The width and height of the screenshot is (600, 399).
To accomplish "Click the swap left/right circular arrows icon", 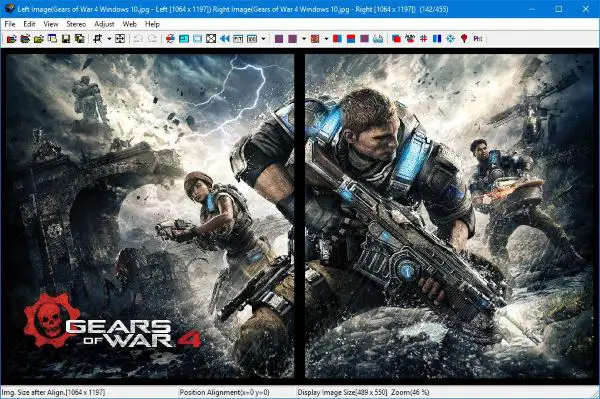I will tap(170, 39).
